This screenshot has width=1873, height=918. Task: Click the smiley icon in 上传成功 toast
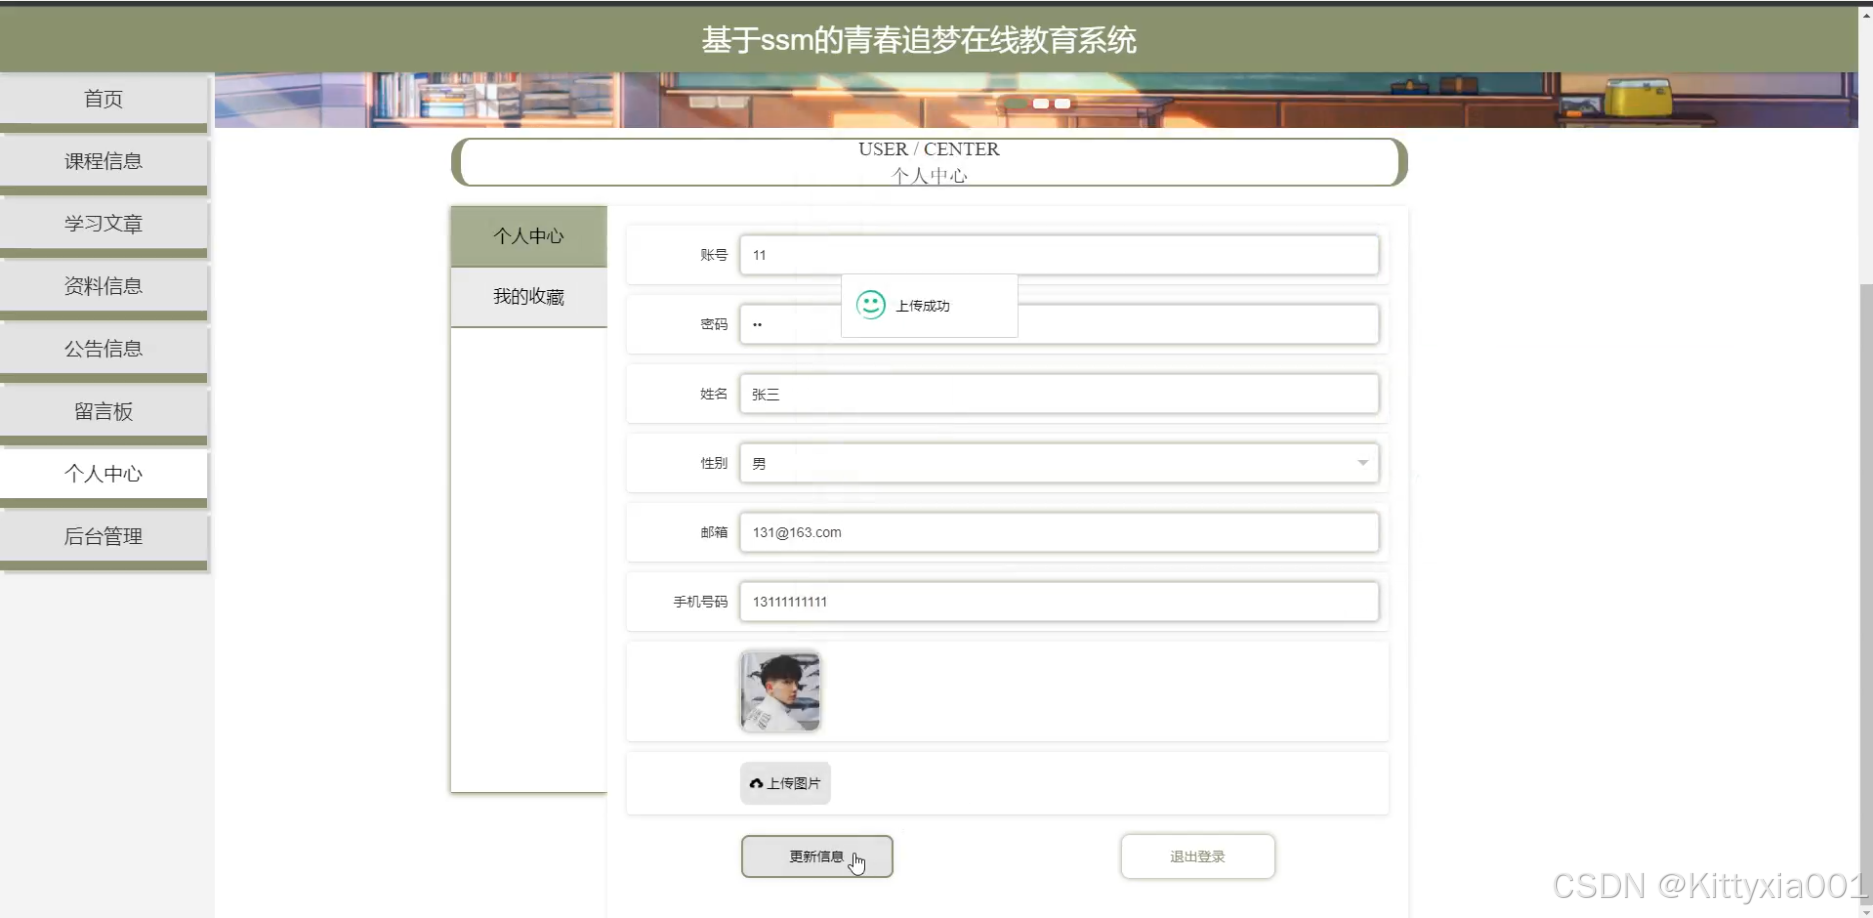tap(871, 305)
